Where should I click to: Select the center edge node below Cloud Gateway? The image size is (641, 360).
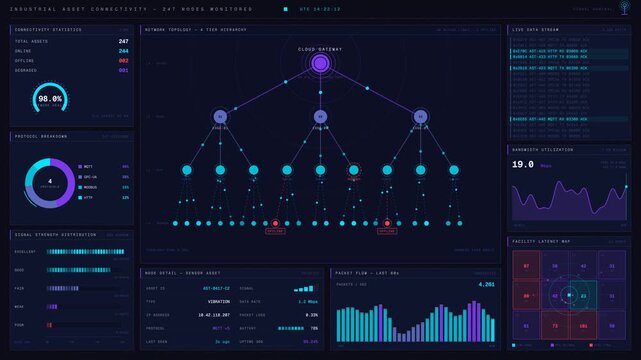coord(320,116)
